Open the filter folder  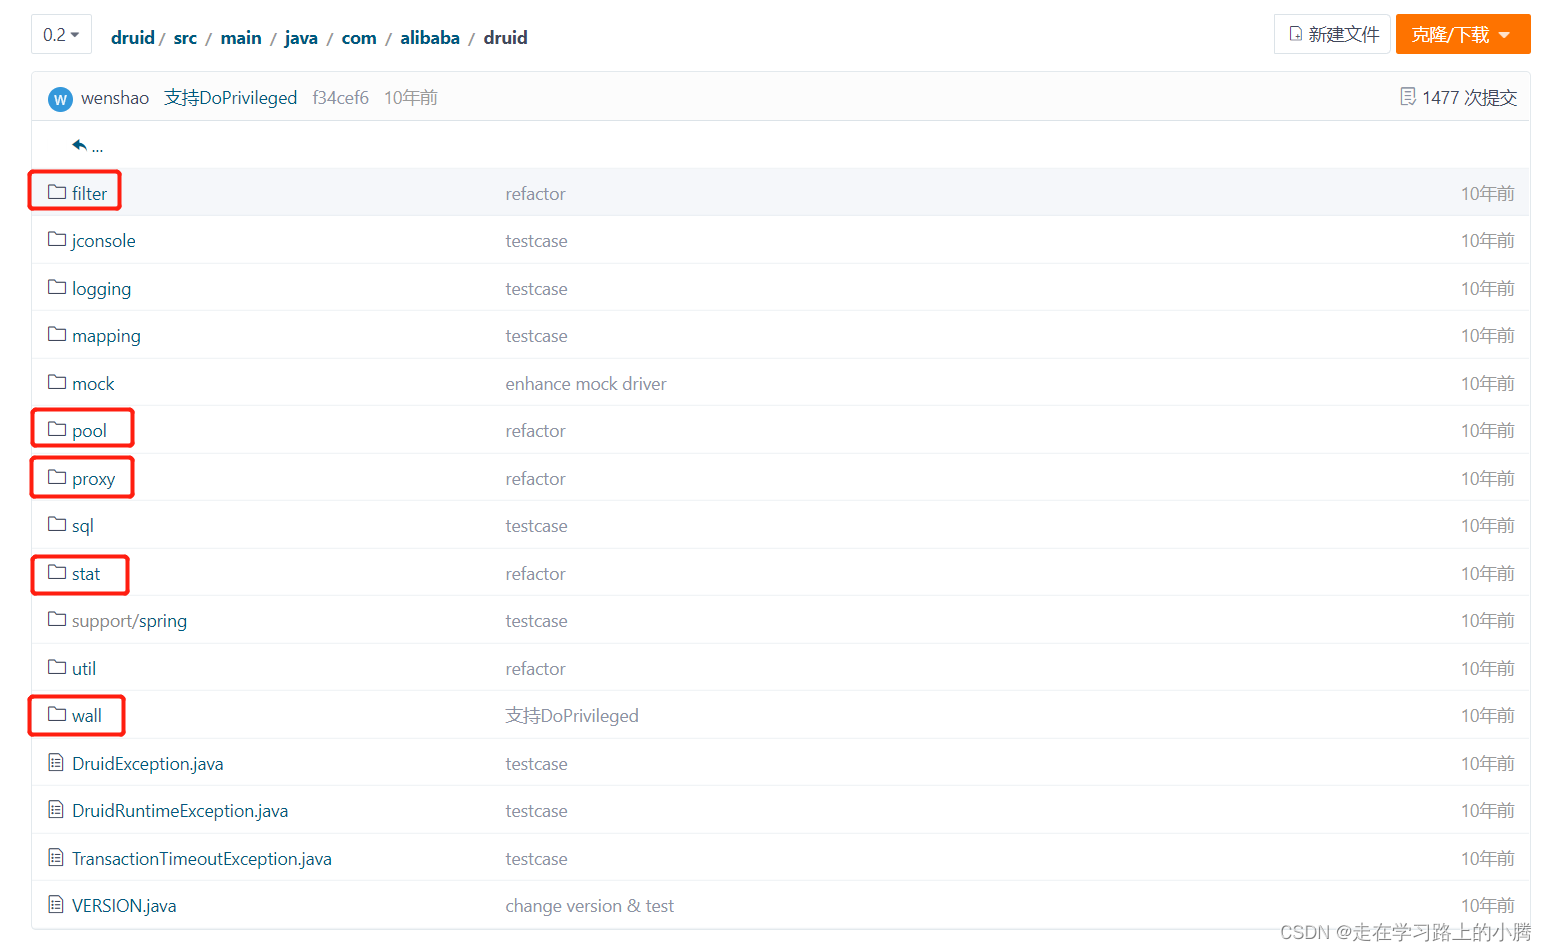(x=89, y=194)
